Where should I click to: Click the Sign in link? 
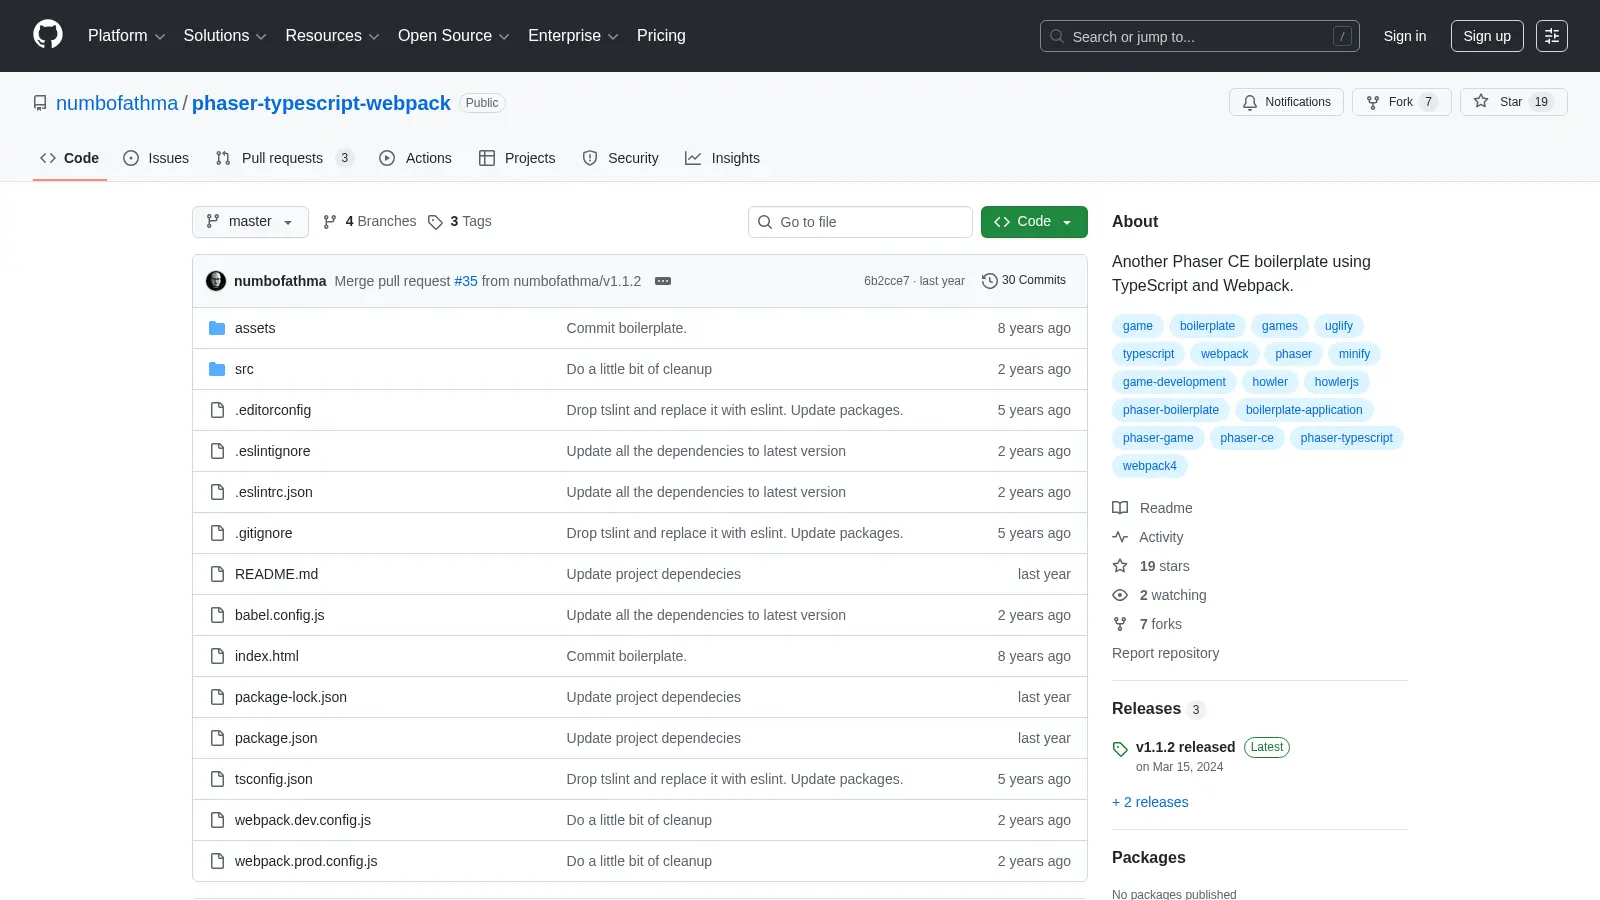click(1405, 36)
